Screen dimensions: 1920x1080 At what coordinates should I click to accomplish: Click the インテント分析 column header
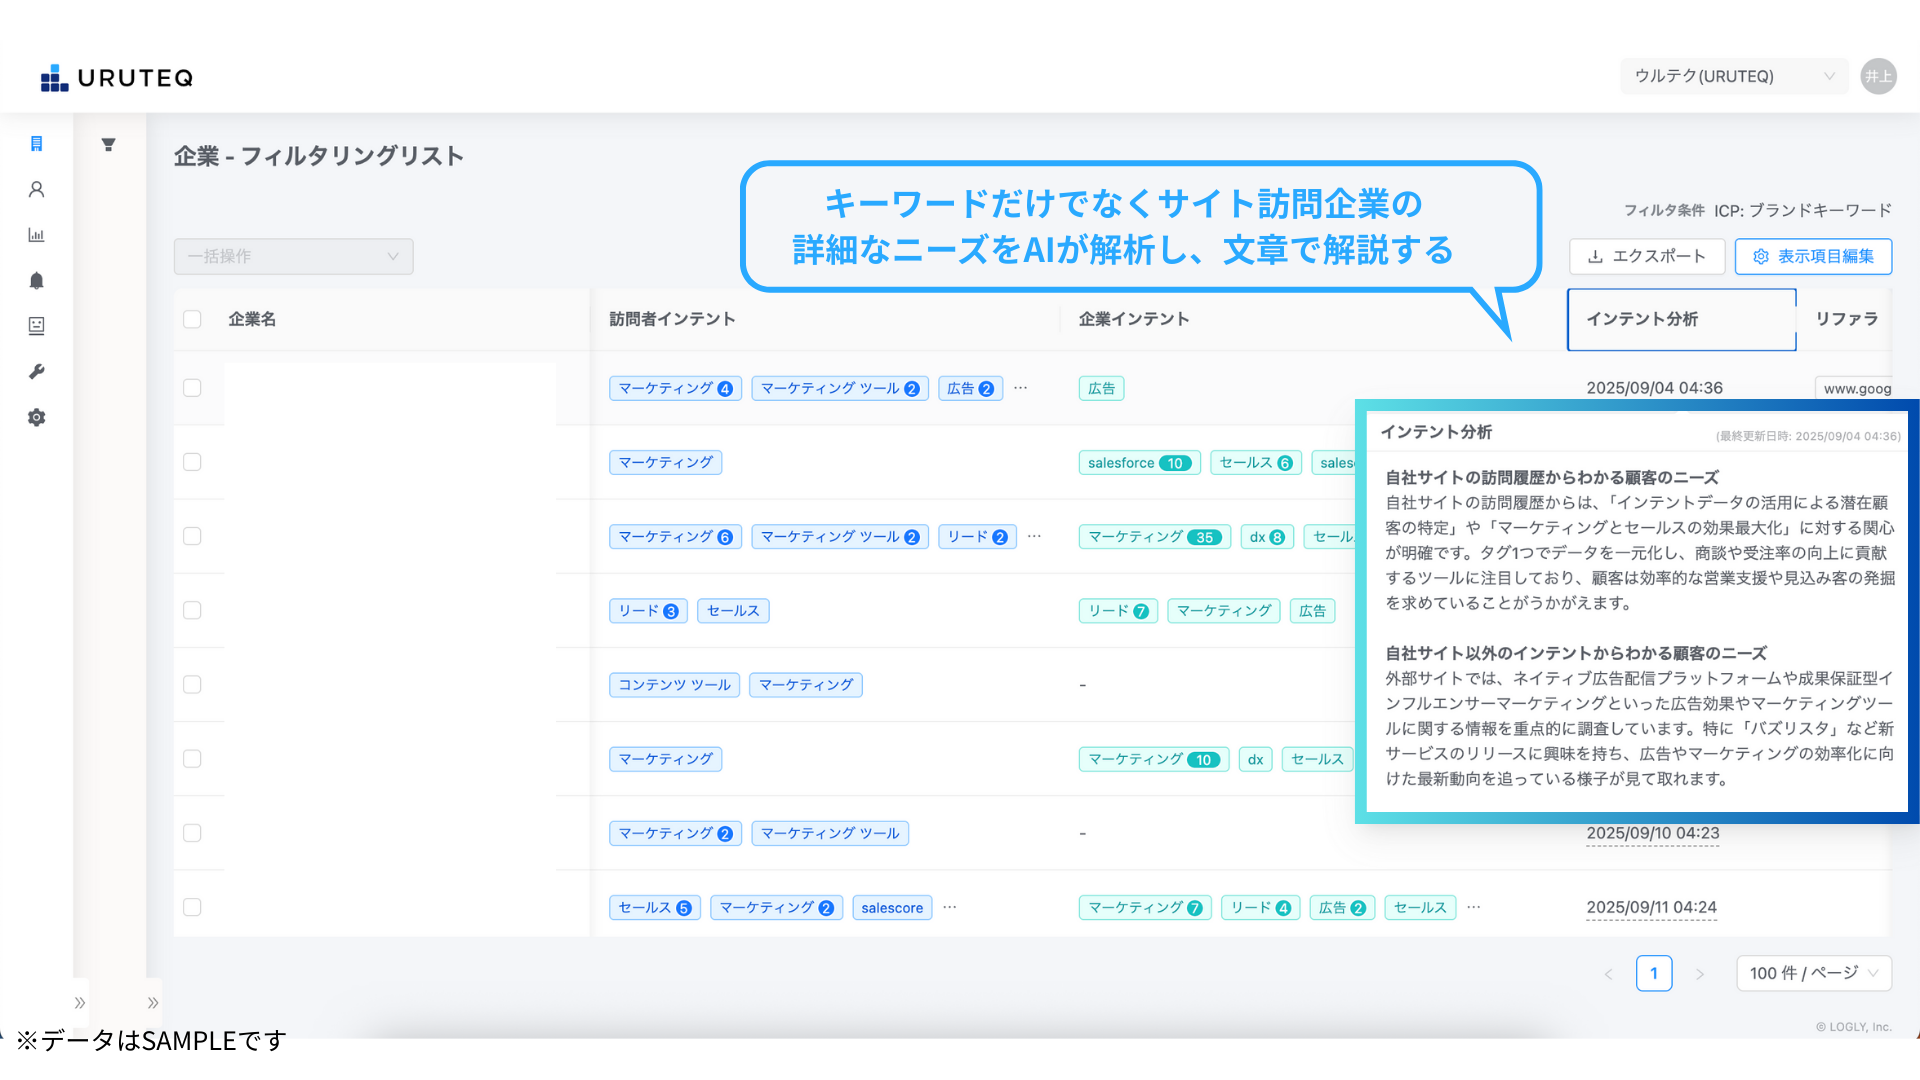point(1681,319)
